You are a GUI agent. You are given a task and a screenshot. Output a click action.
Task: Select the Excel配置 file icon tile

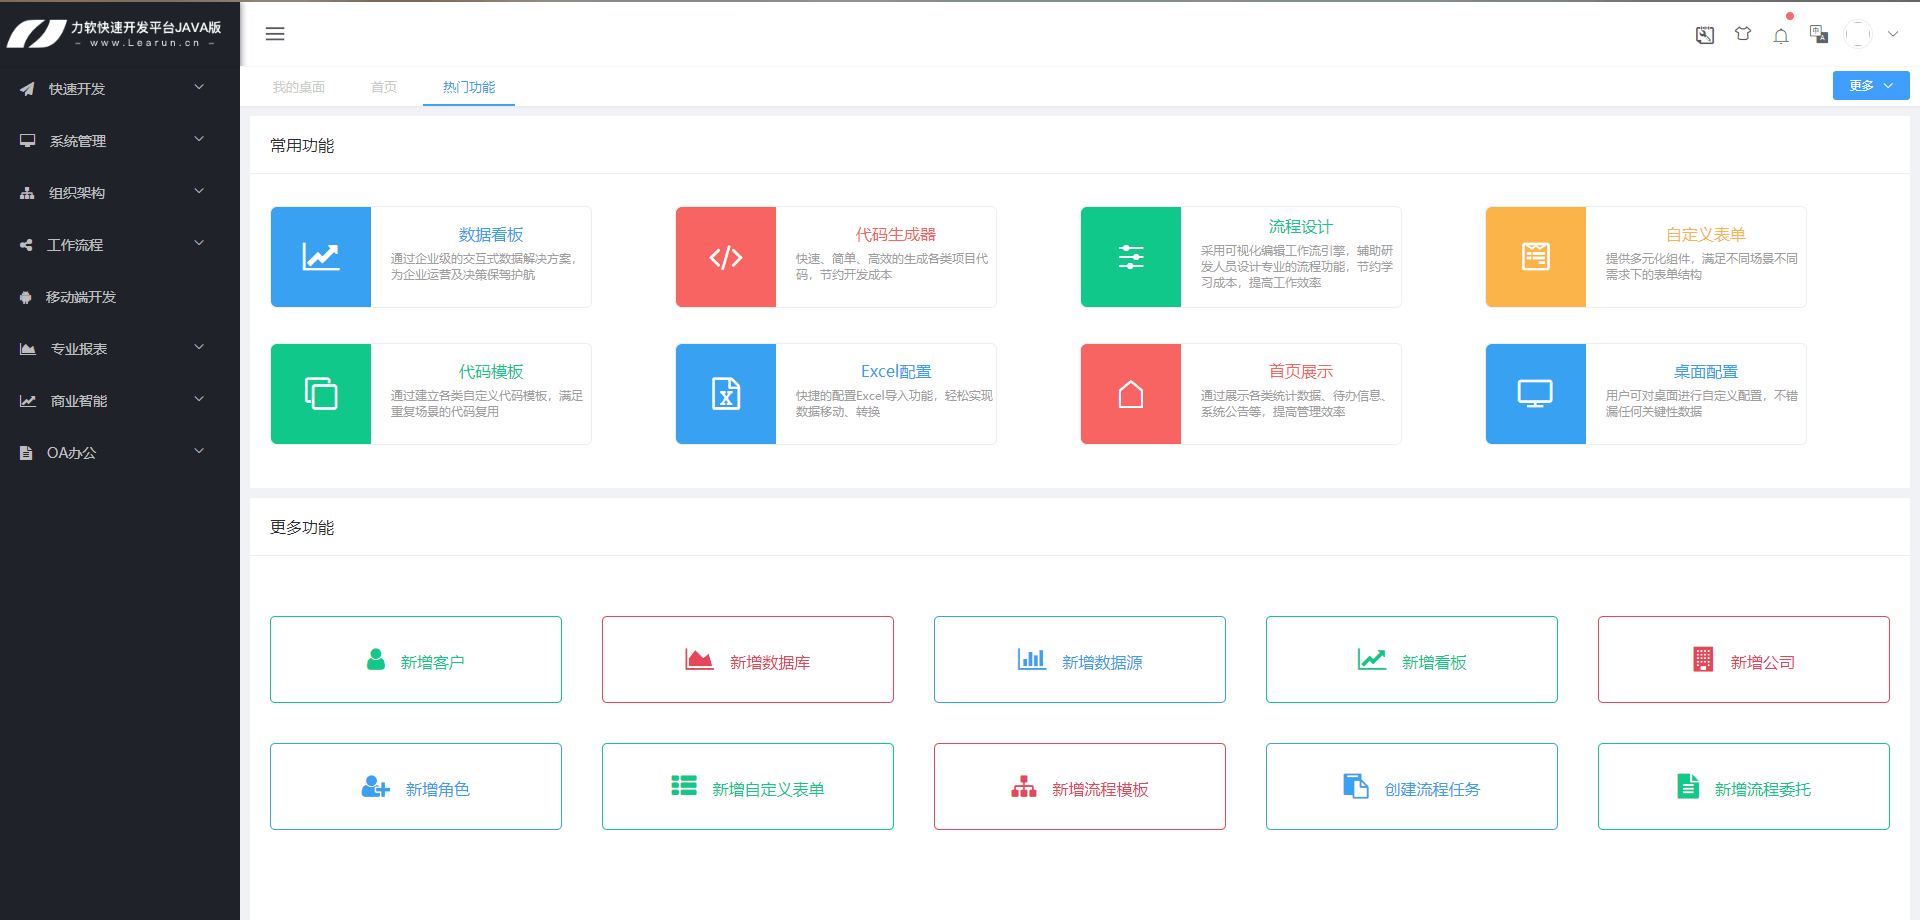[726, 394]
